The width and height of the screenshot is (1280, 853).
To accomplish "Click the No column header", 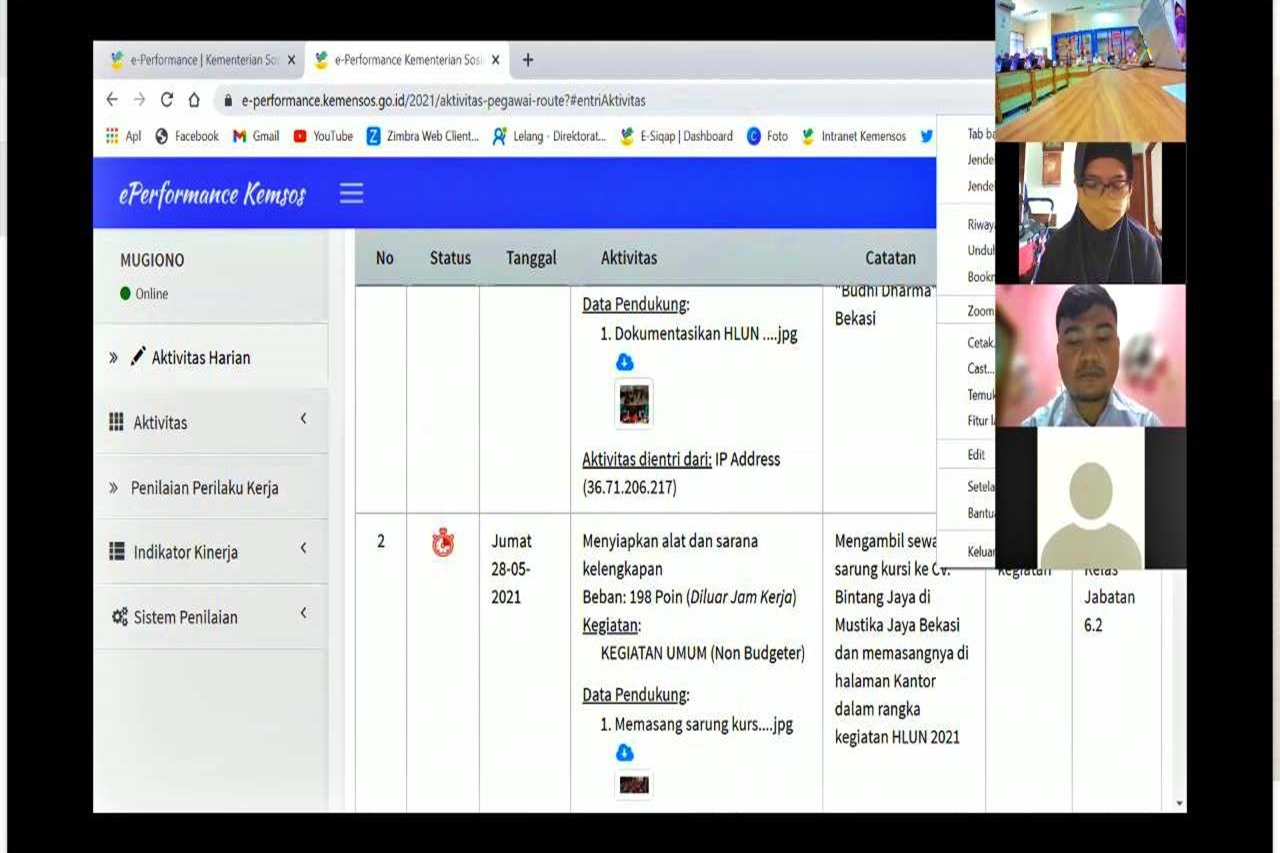I will (384, 258).
